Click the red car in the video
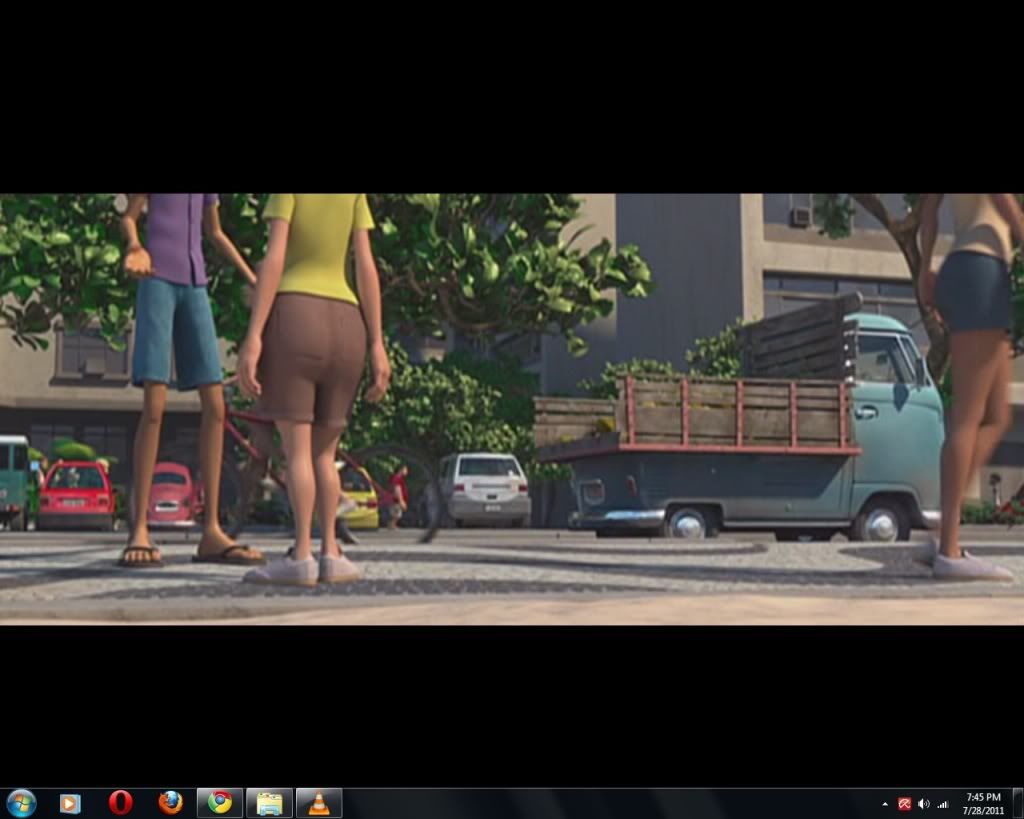 (x=76, y=493)
